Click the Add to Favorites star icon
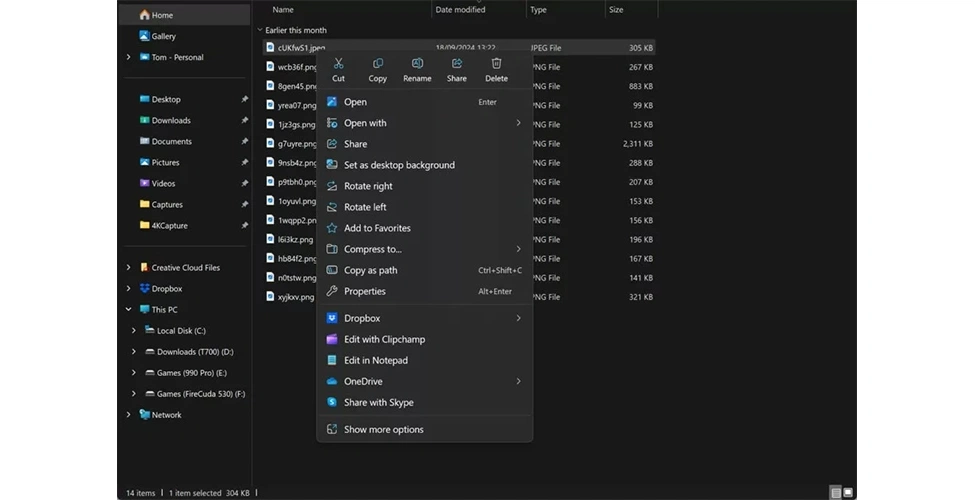This screenshot has height=500, width=975. pos(332,228)
